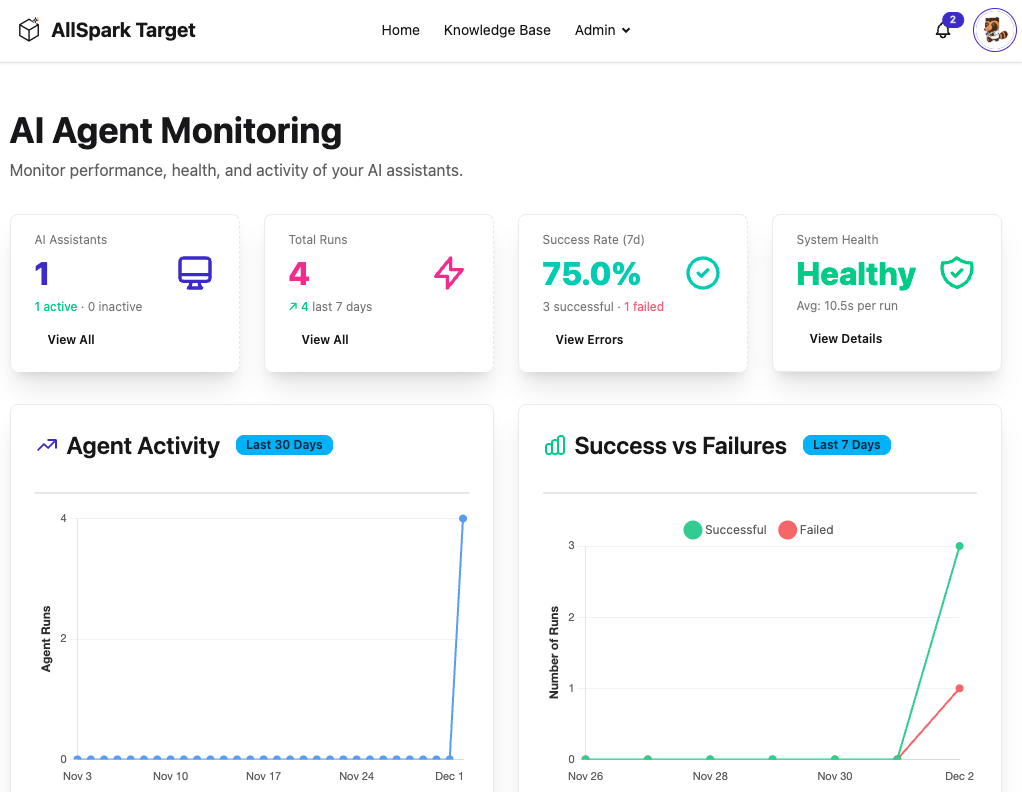Toggle the Successful series in the legend
Viewport: 1022px width, 792px height.
click(725, 529)
